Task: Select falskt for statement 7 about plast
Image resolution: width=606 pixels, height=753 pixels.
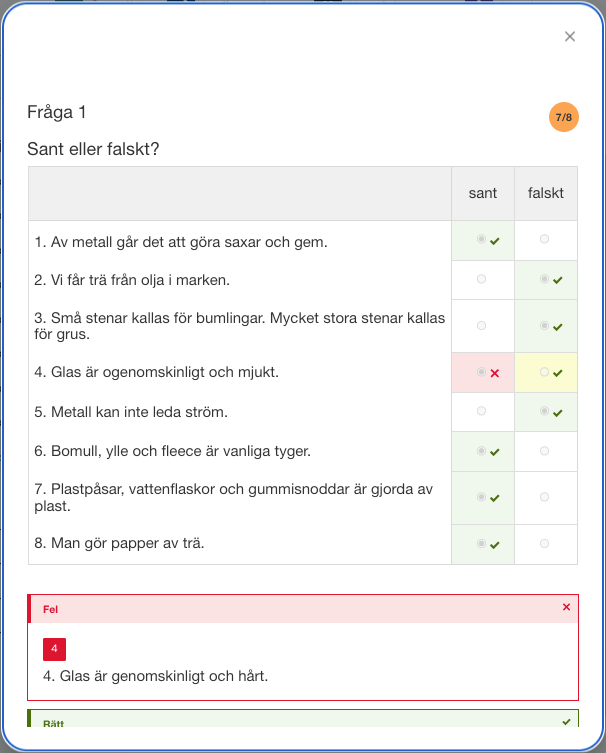Action: click(x=544, y=497)
